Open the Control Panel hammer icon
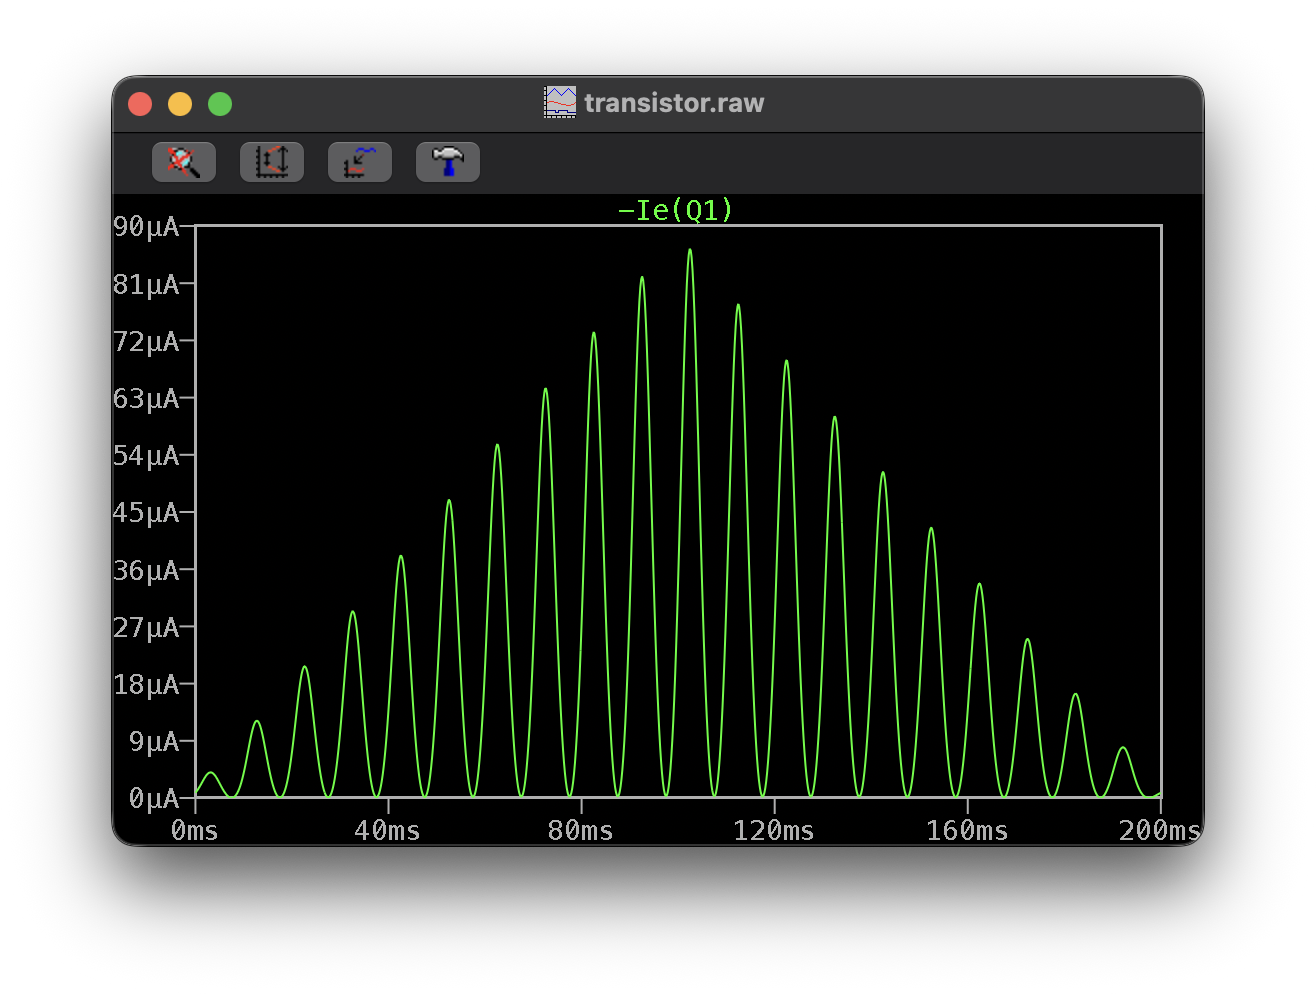 (448, 162)
